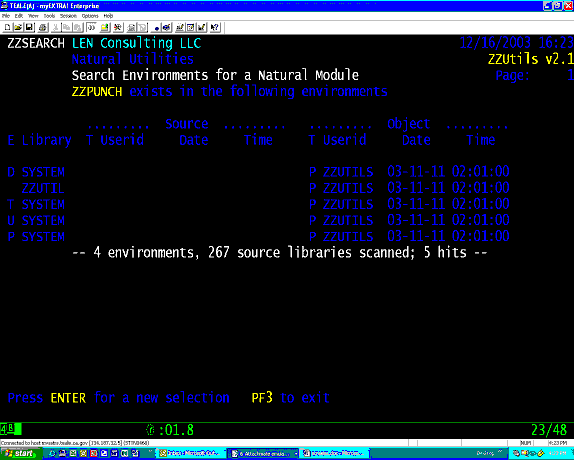
Task: Click 'Natural Utilities' heading text
Action: (133, 59)
